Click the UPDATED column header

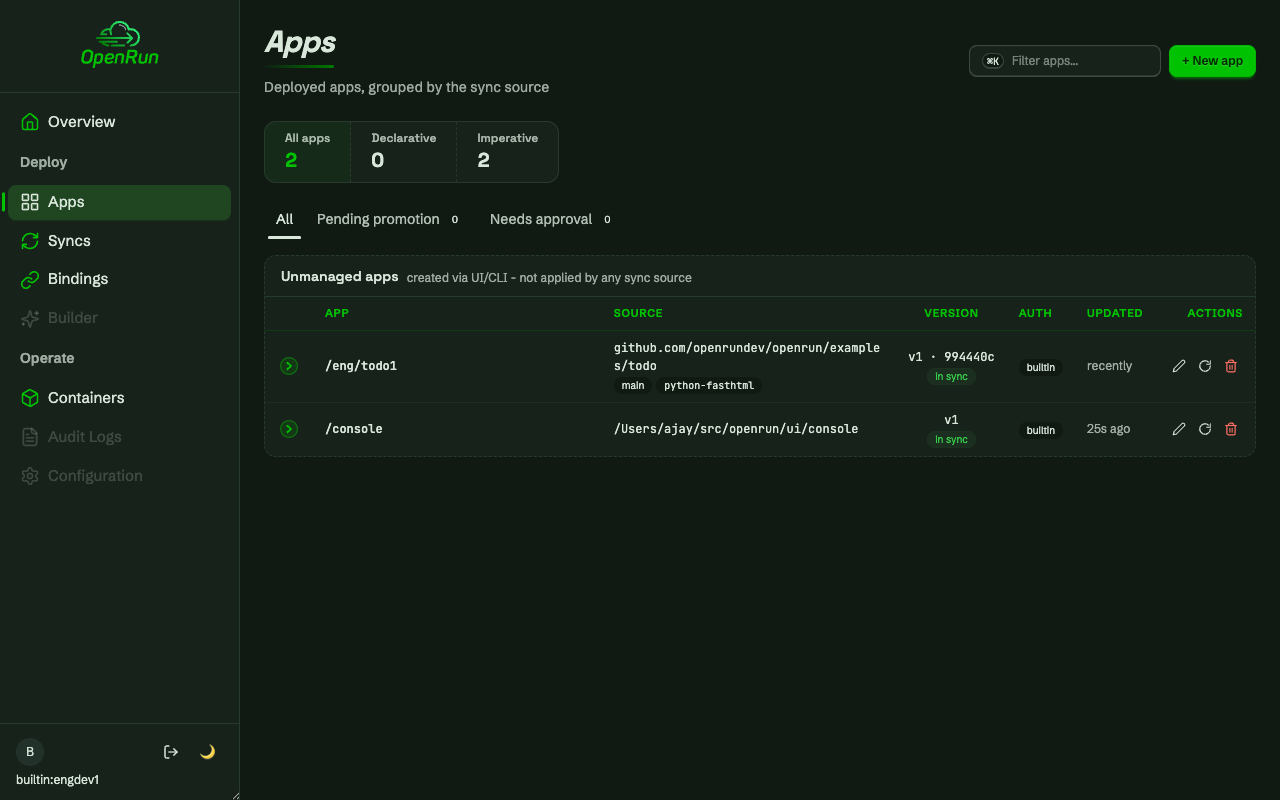(x=1115, y=313)
